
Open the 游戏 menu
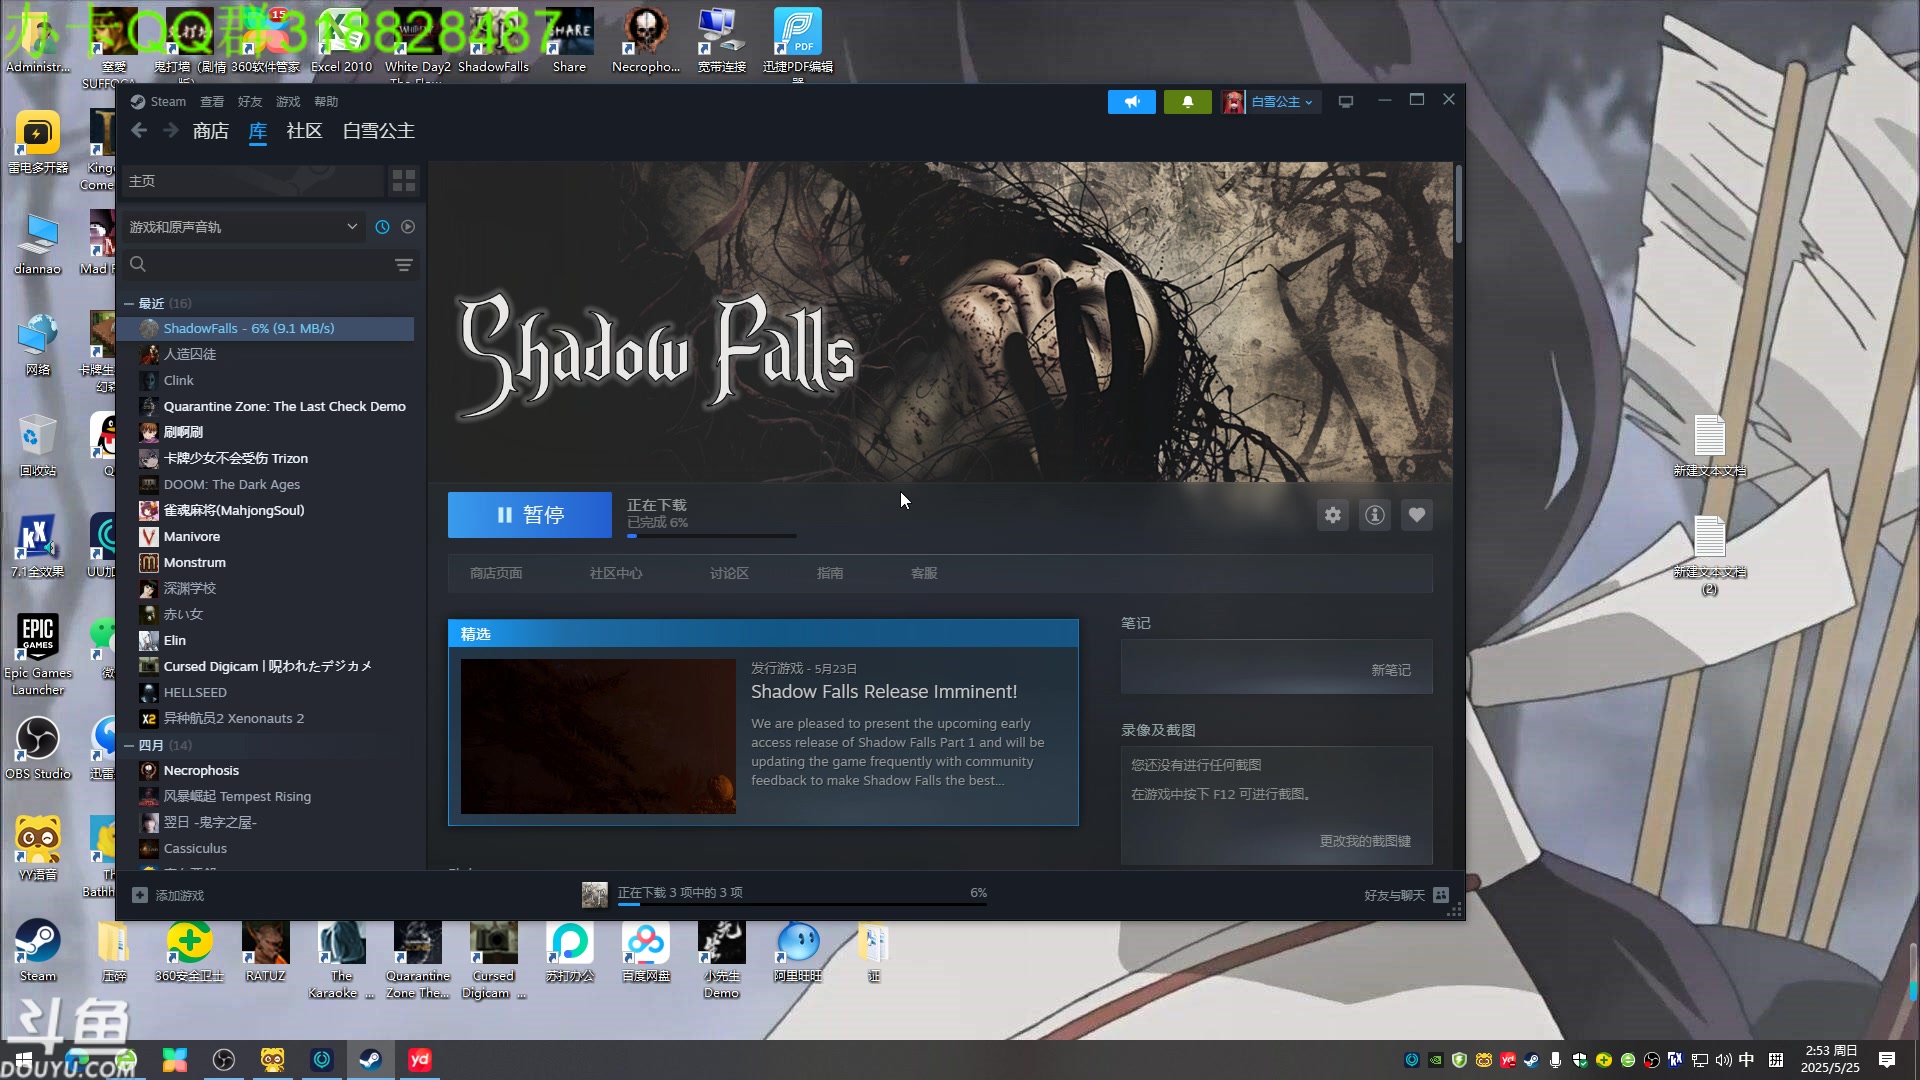point(288,101)
